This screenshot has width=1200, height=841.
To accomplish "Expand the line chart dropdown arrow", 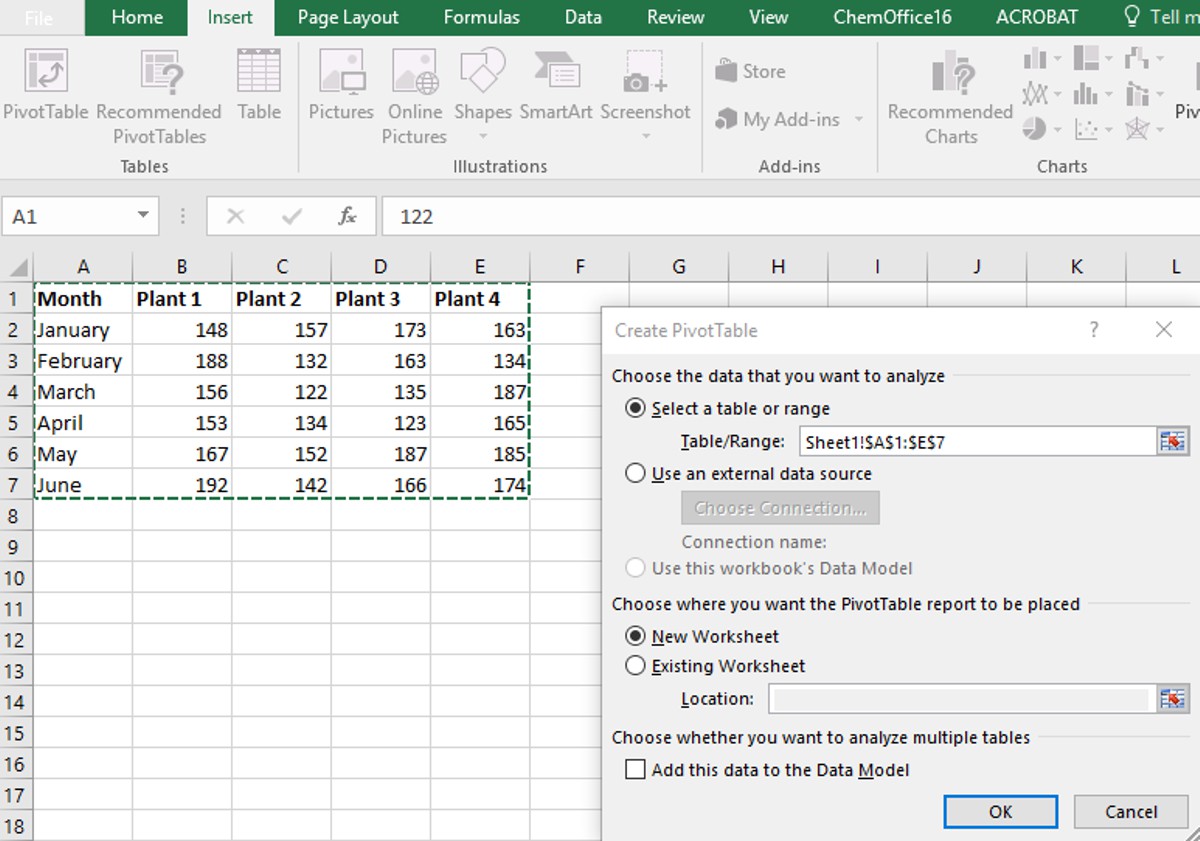I will pyautogui.click(x=1057, y=95).
